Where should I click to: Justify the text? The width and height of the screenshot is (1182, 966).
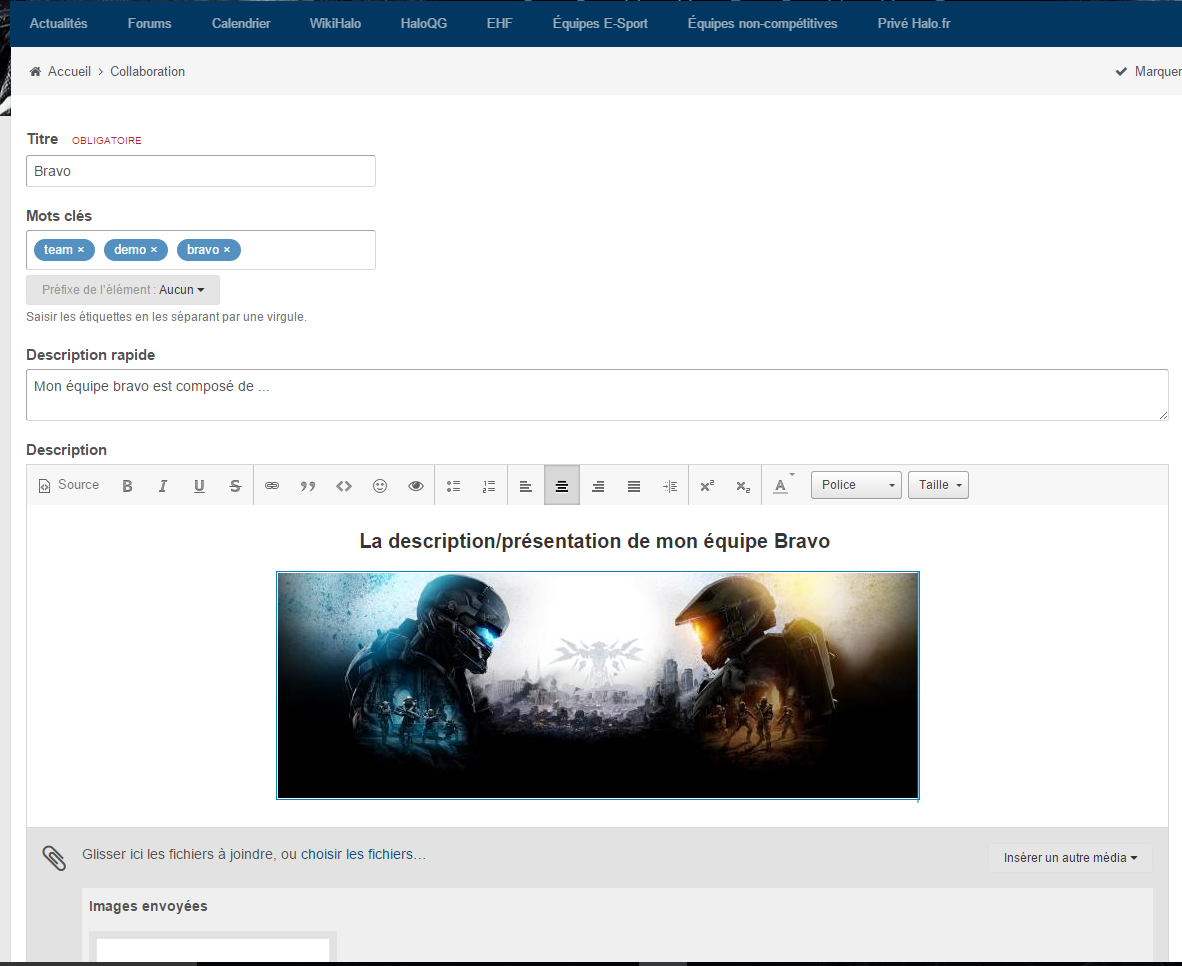pos(634,486)
